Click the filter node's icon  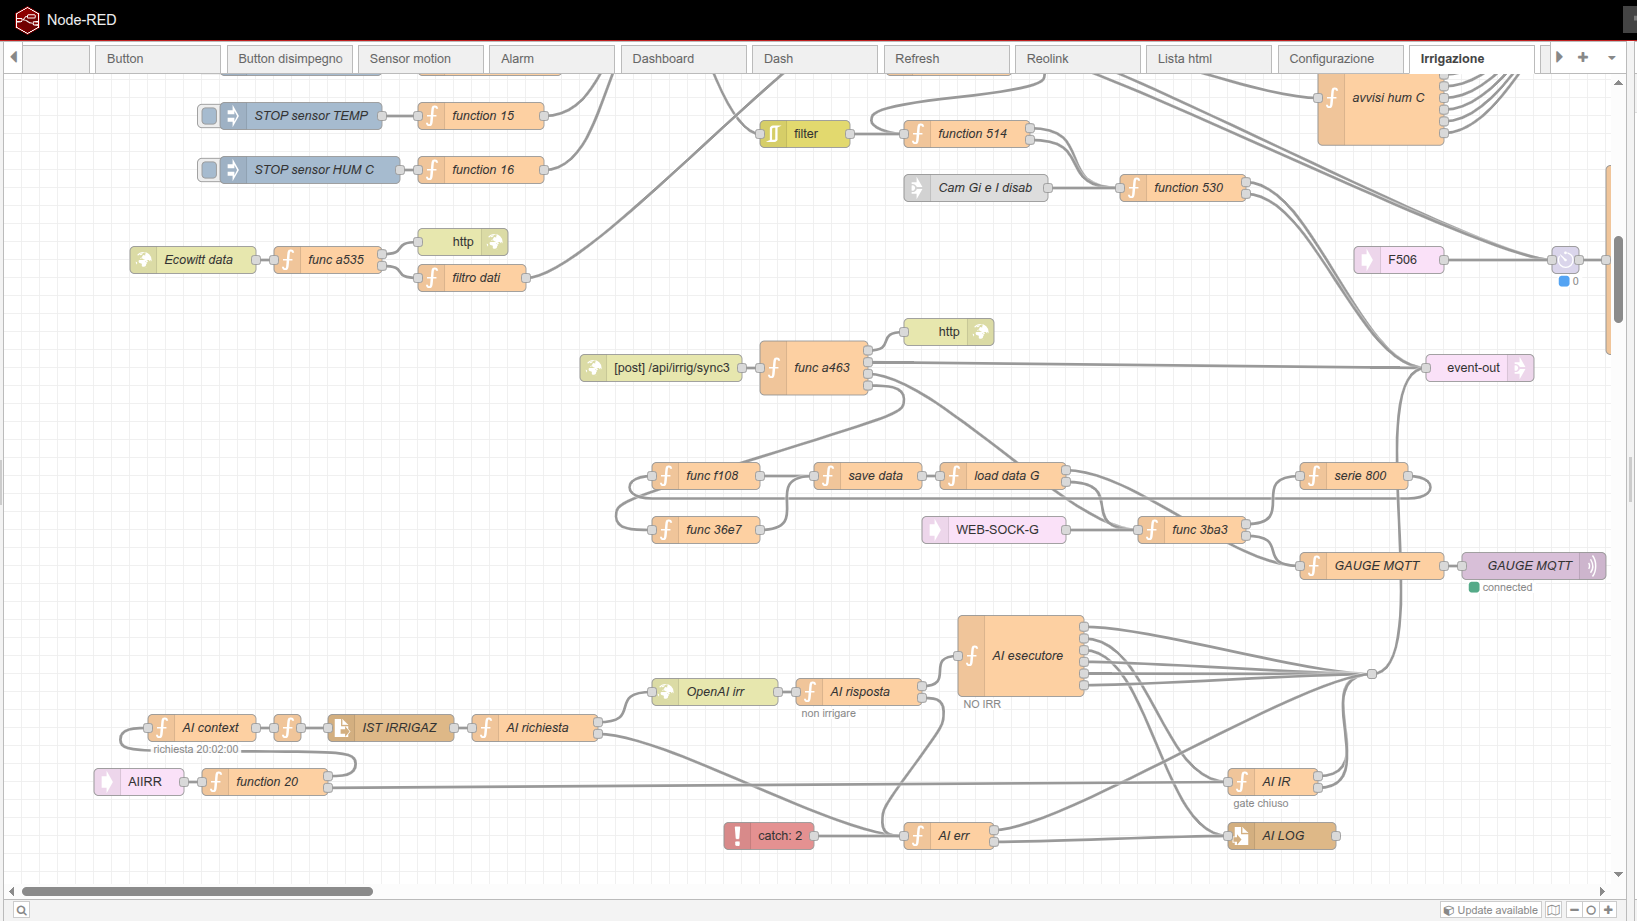pyautogui.click(x=774, y=134)
